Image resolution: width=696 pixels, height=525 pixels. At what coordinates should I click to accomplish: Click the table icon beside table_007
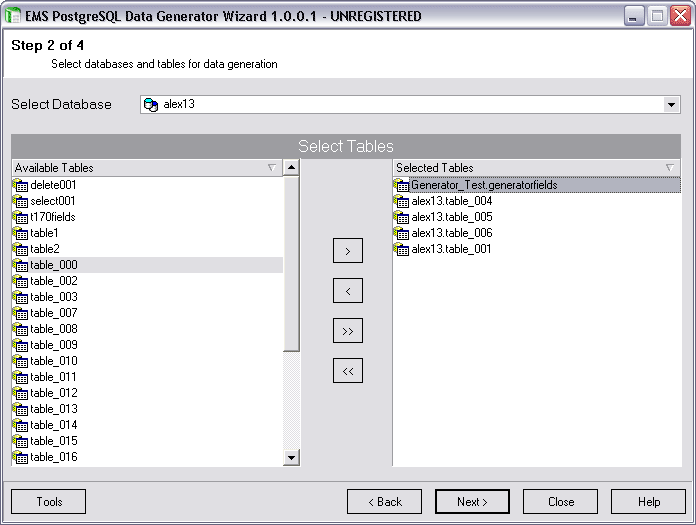20,313
